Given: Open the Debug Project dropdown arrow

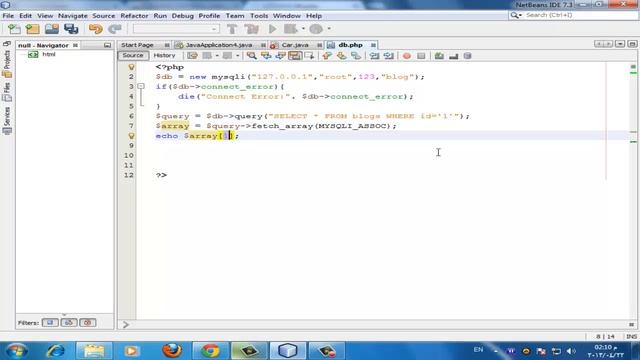Looking at the screenshot, I should click(x=303, y=29).
